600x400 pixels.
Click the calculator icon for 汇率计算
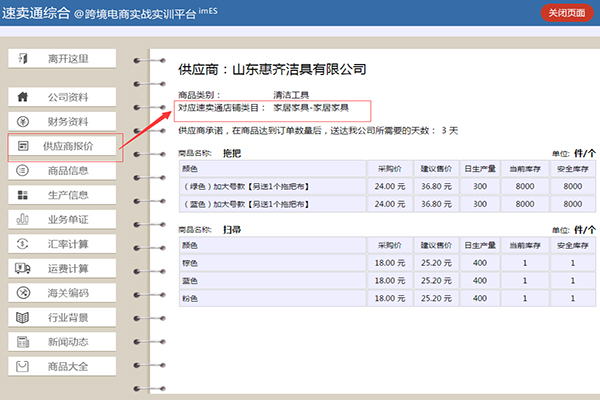[23, 244]
